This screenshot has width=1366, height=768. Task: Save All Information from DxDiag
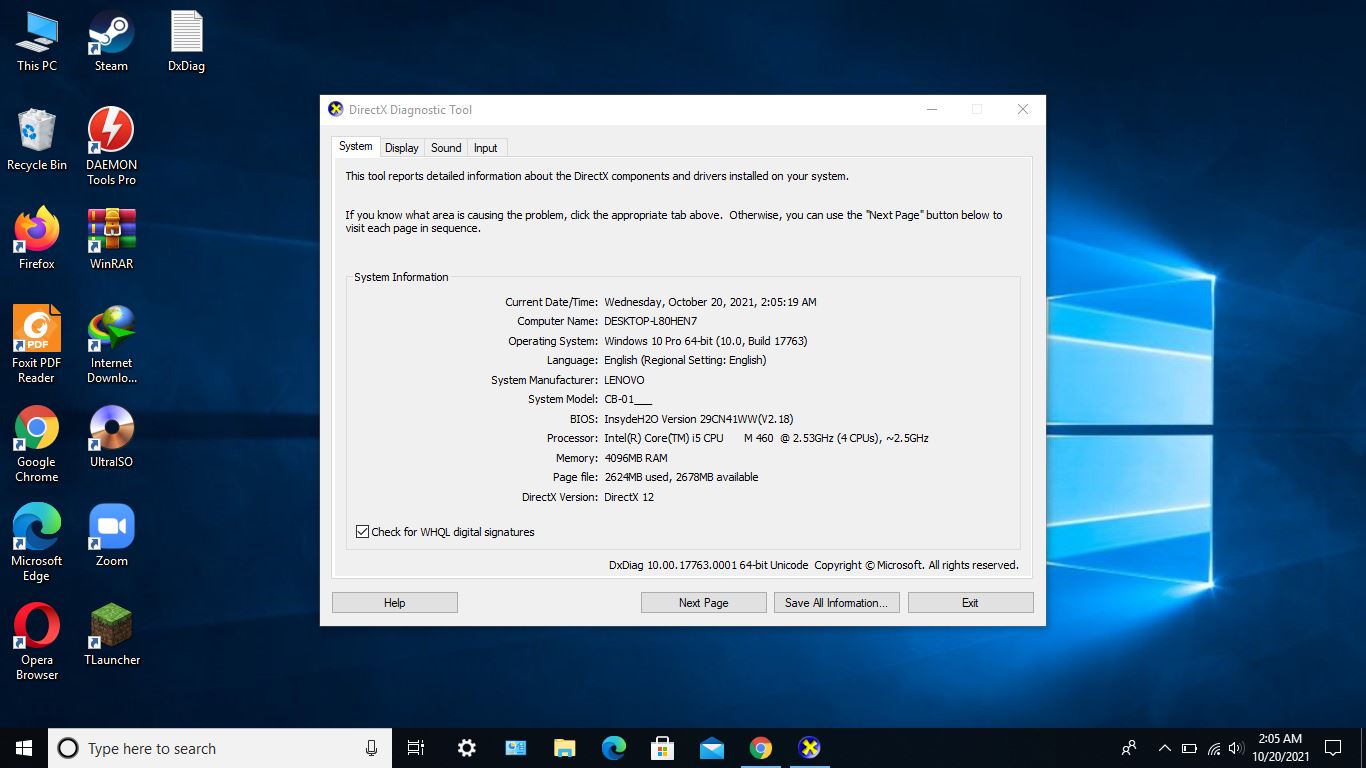(836, 602)
